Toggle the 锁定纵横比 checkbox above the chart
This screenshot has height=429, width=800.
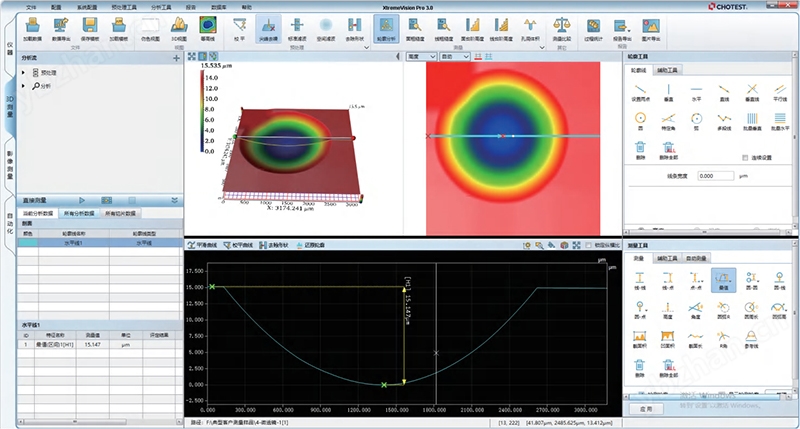click(x=587, y=245)
